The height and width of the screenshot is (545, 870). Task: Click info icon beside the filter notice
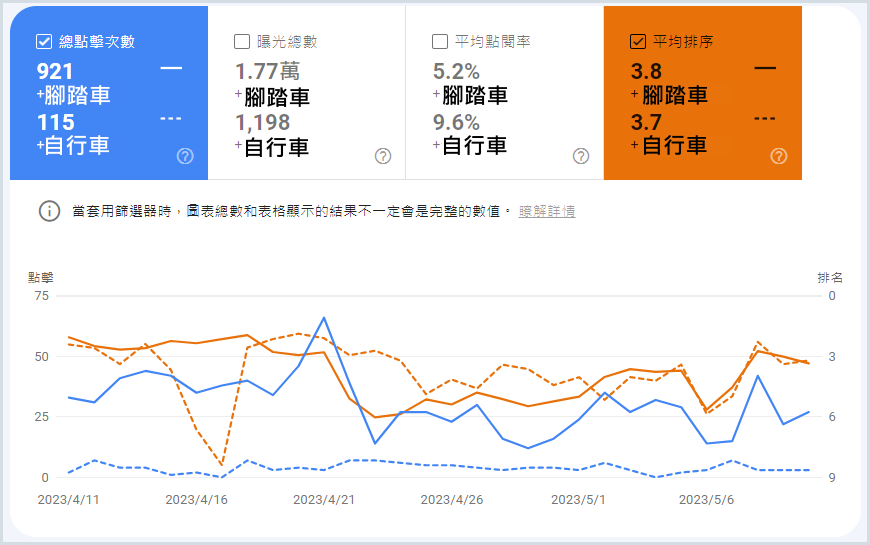coord(48,211)
